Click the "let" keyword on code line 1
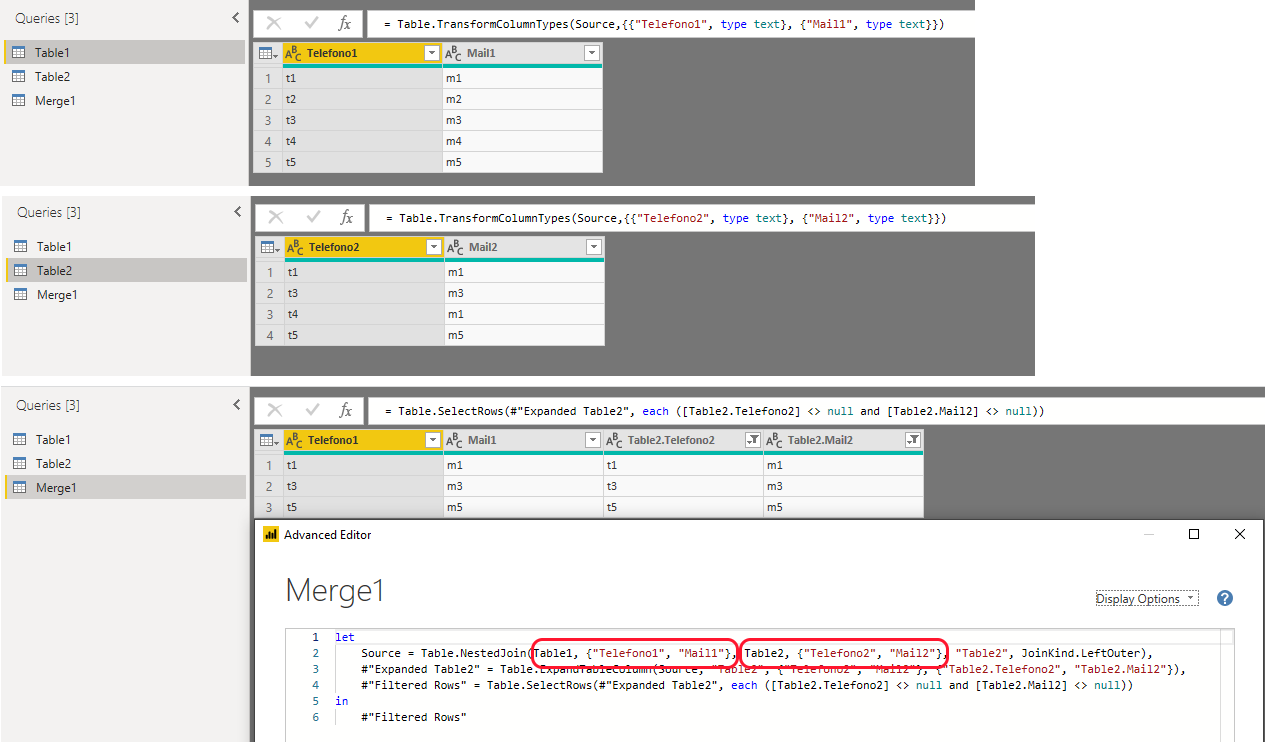This screenshot has width=1269, height=752. (344, 637)
